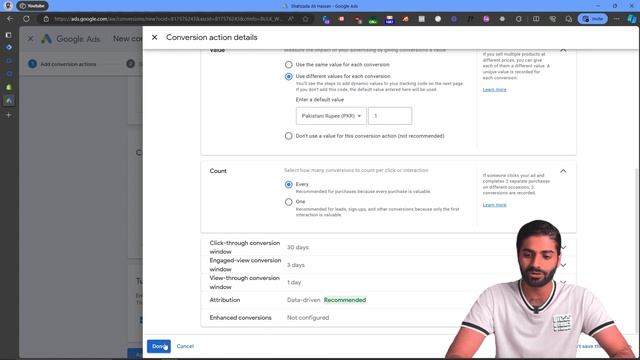Select 'Use the same value for each conversion'
This screenshot has width=640, height=360.
coord(289,64)
